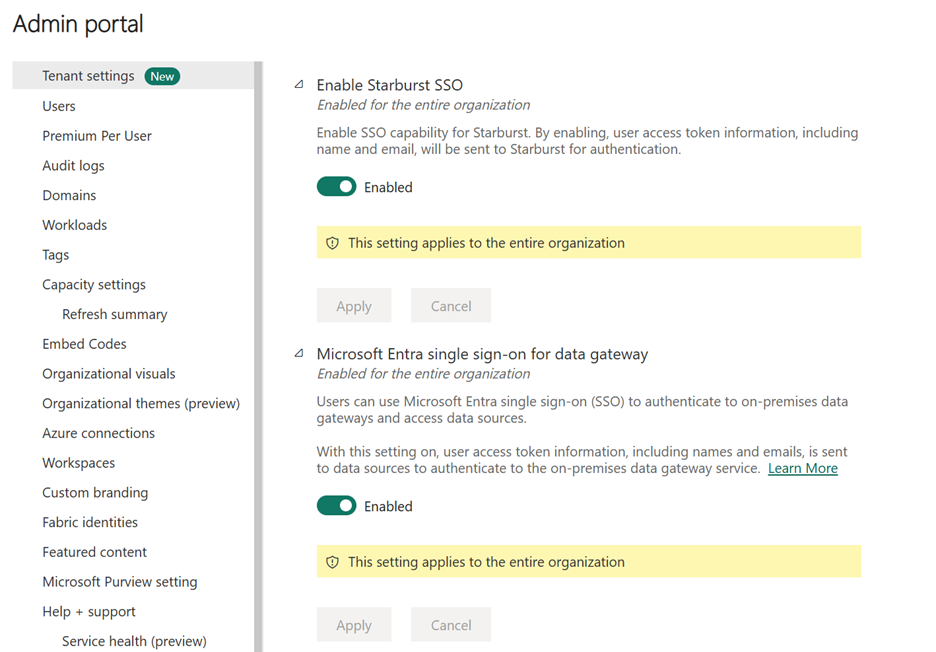Open Audit logs
The height and width of the screenshot is (652, 936).
coord(73,165)
